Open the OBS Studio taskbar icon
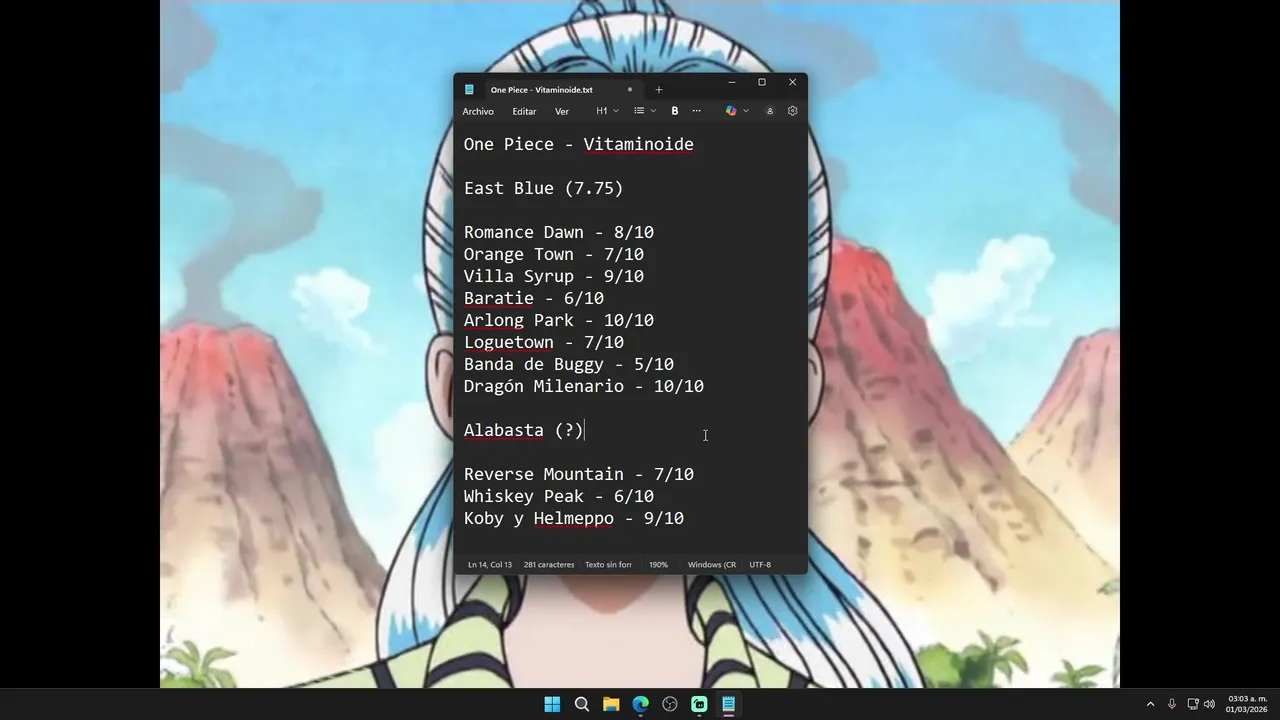This screenshot has height=720, width=1280. [x=670, y=704]
